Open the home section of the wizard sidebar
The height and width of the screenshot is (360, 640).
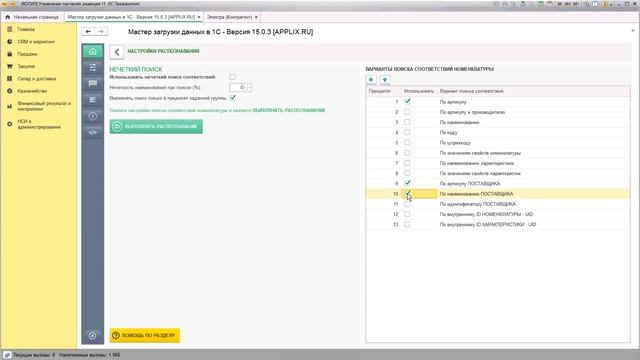click(x=93, y=51)
